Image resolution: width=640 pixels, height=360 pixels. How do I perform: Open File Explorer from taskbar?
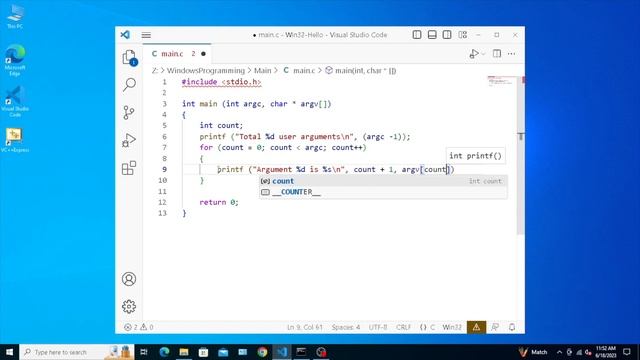tap(184, 352)
